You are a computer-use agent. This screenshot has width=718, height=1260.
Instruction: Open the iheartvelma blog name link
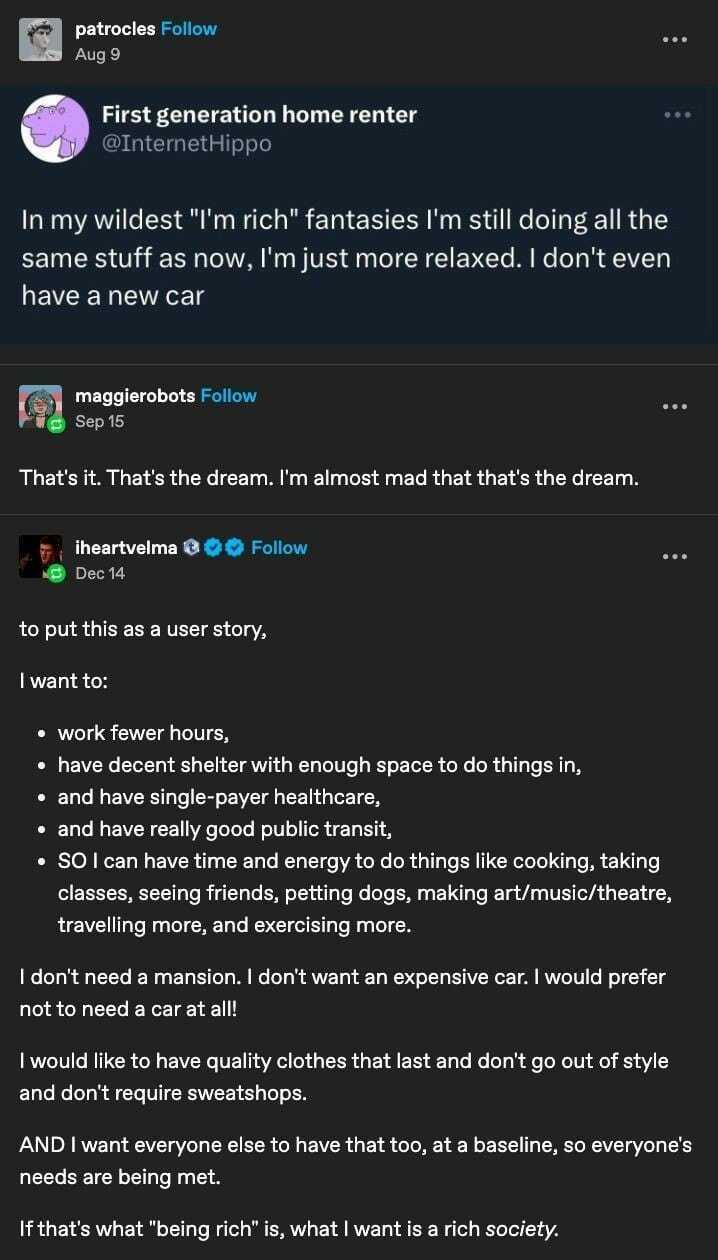(126, 547)
